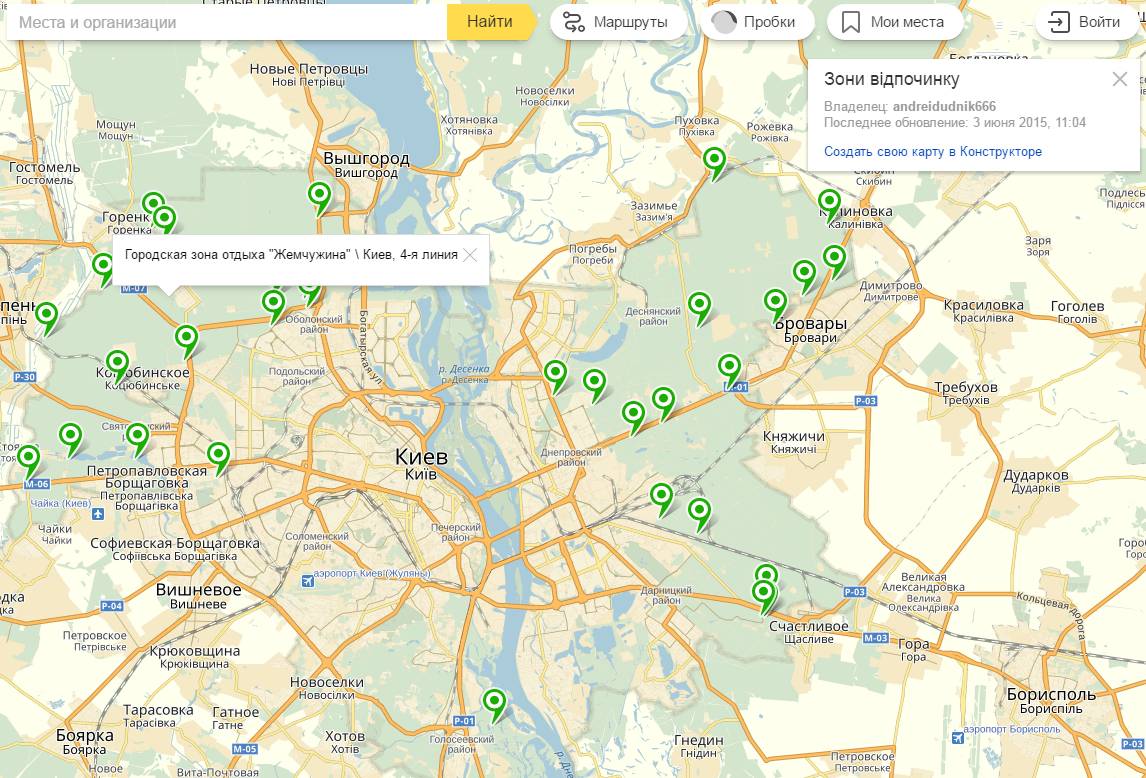Click the Места и организации search field
Screen dimensions: 1146x778
click(x=225, y=22)
